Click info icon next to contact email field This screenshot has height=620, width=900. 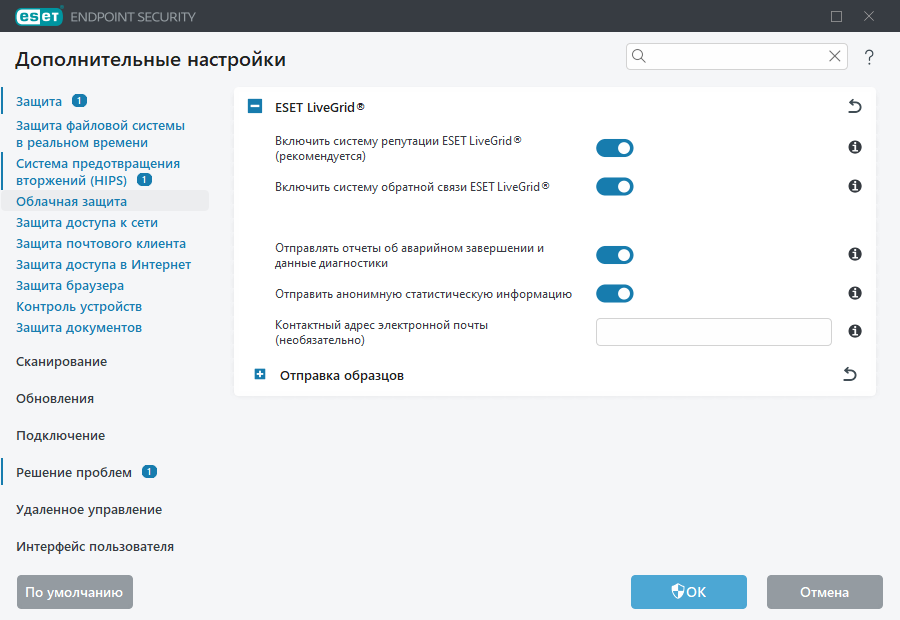tap(854, 331)
